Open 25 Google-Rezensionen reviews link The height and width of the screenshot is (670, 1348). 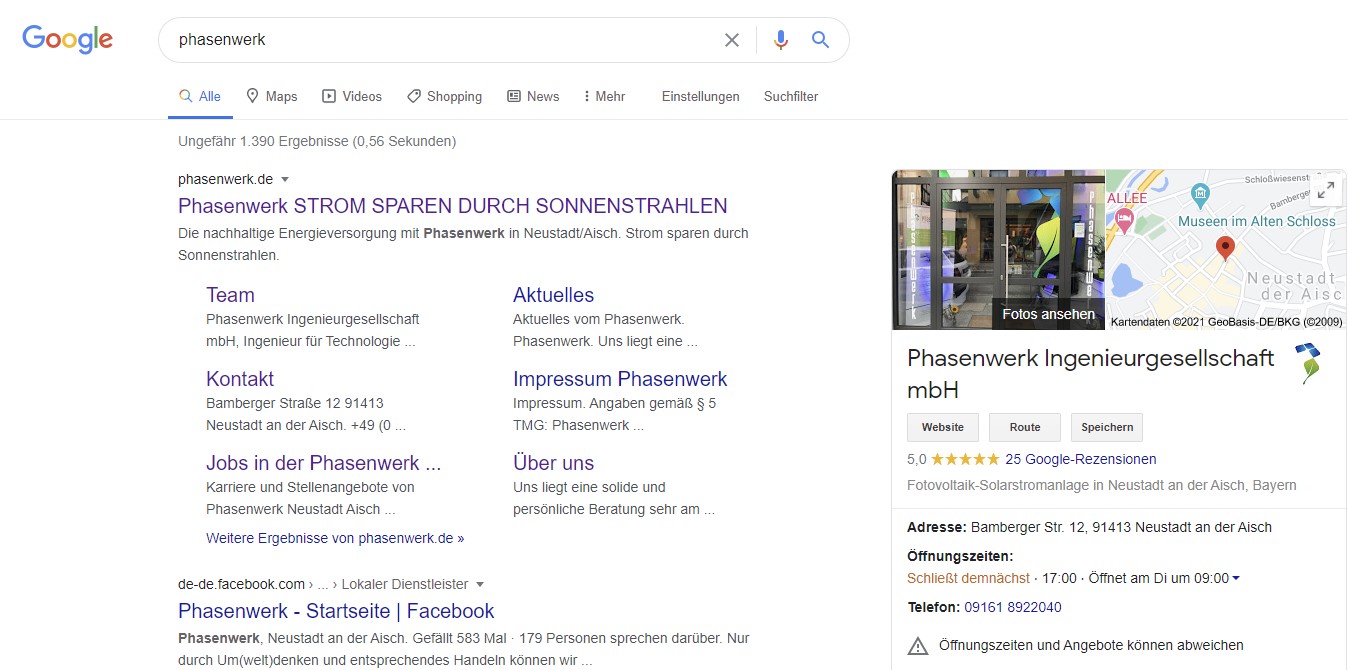(x=1080, y=459)
